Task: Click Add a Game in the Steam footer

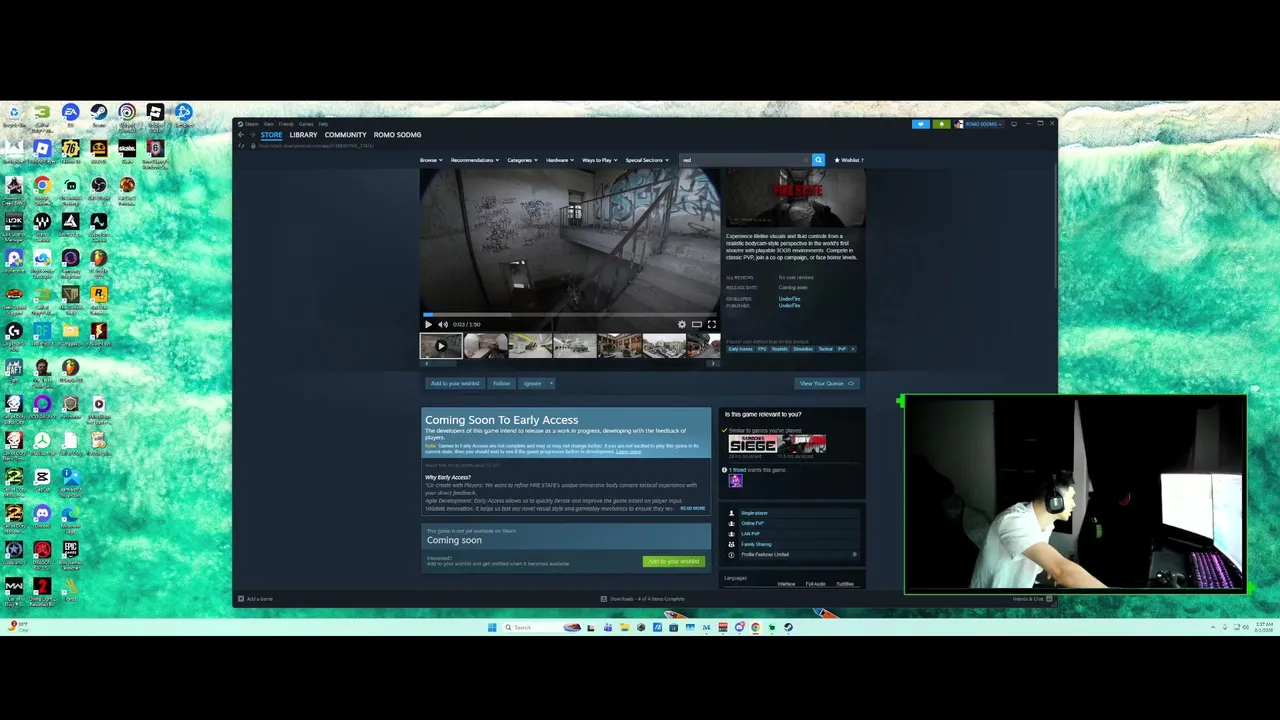Action: [x=256, y=599]
